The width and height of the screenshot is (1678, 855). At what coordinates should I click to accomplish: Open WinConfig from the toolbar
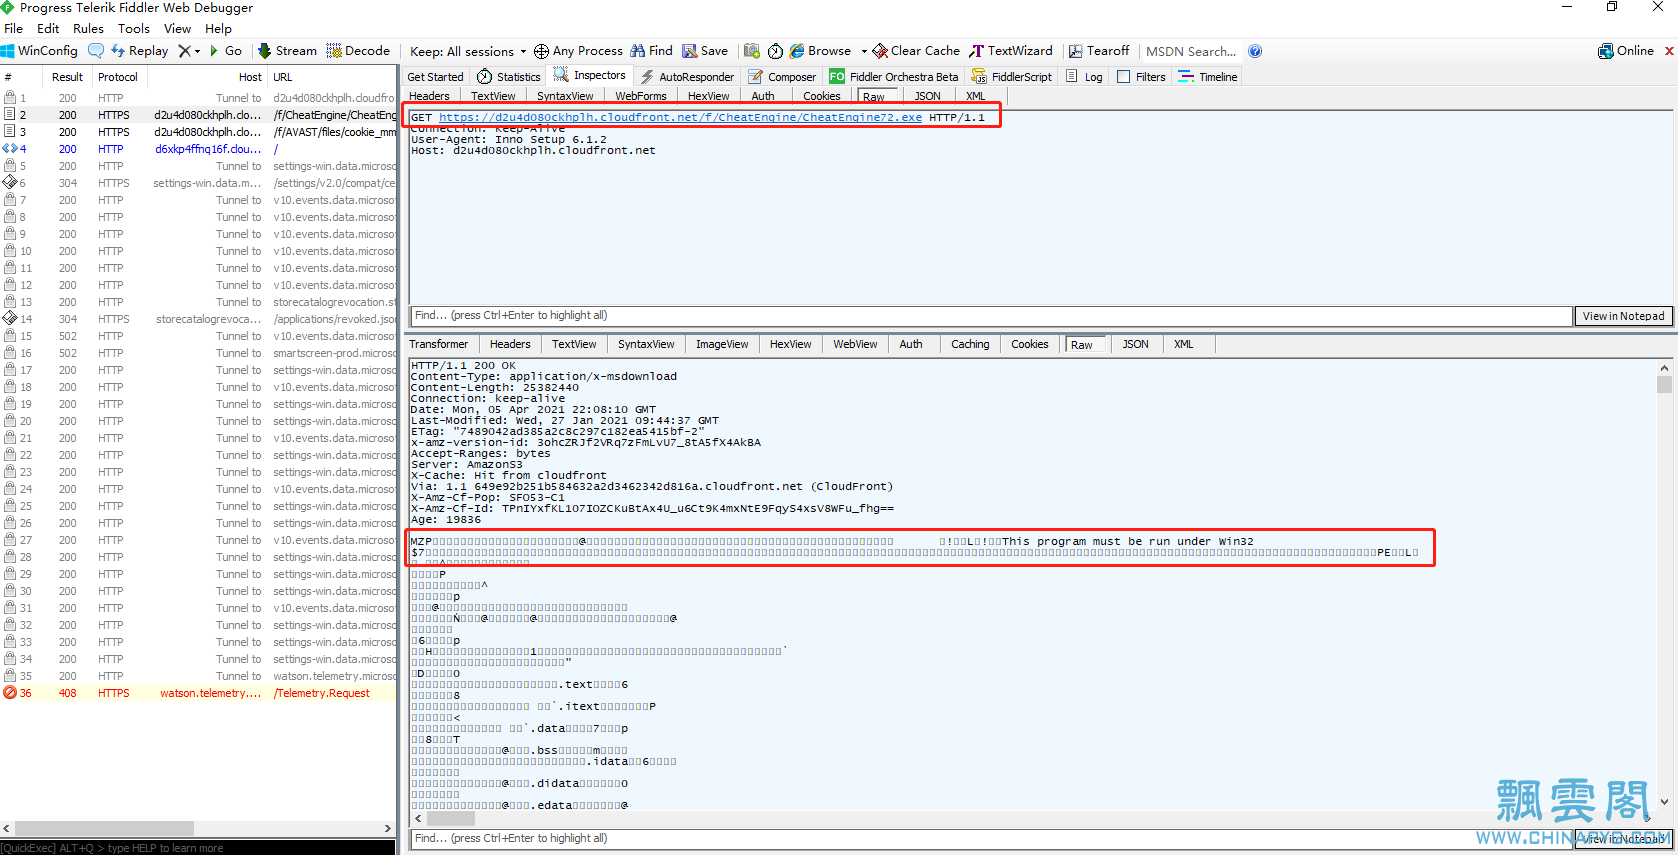click(x=40, y=51)
